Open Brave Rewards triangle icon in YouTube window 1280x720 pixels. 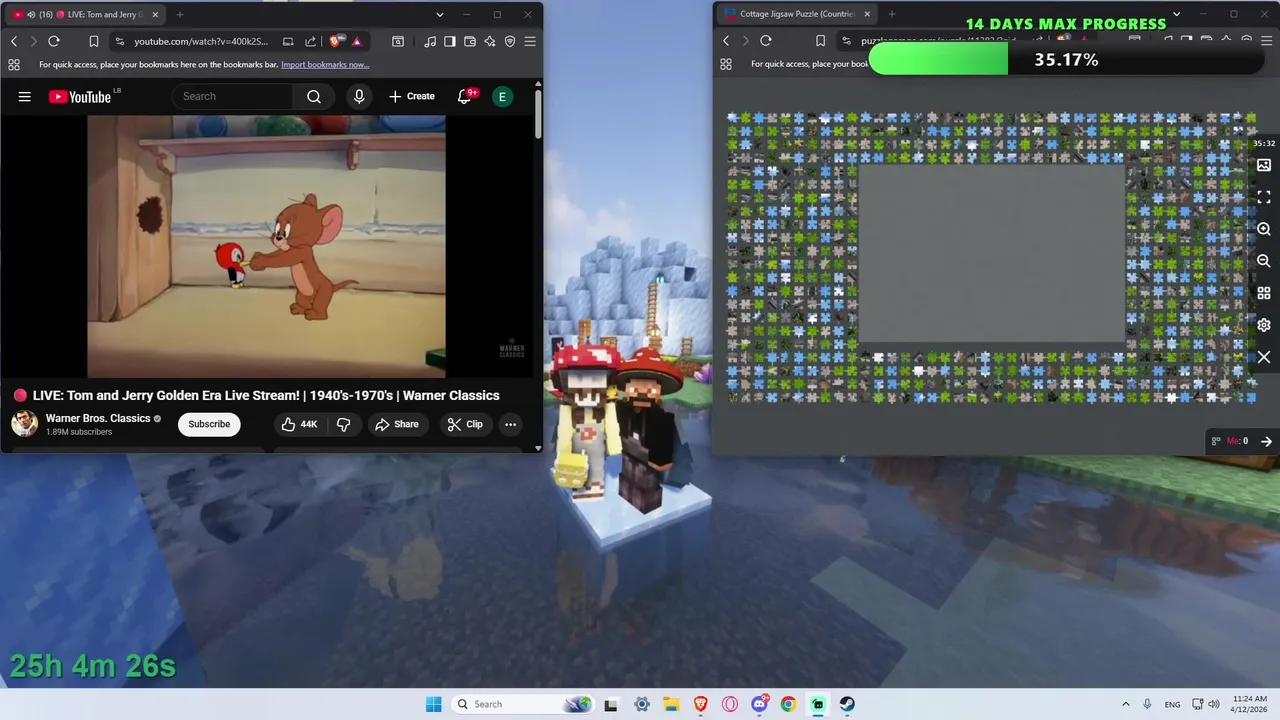(357, 41)
